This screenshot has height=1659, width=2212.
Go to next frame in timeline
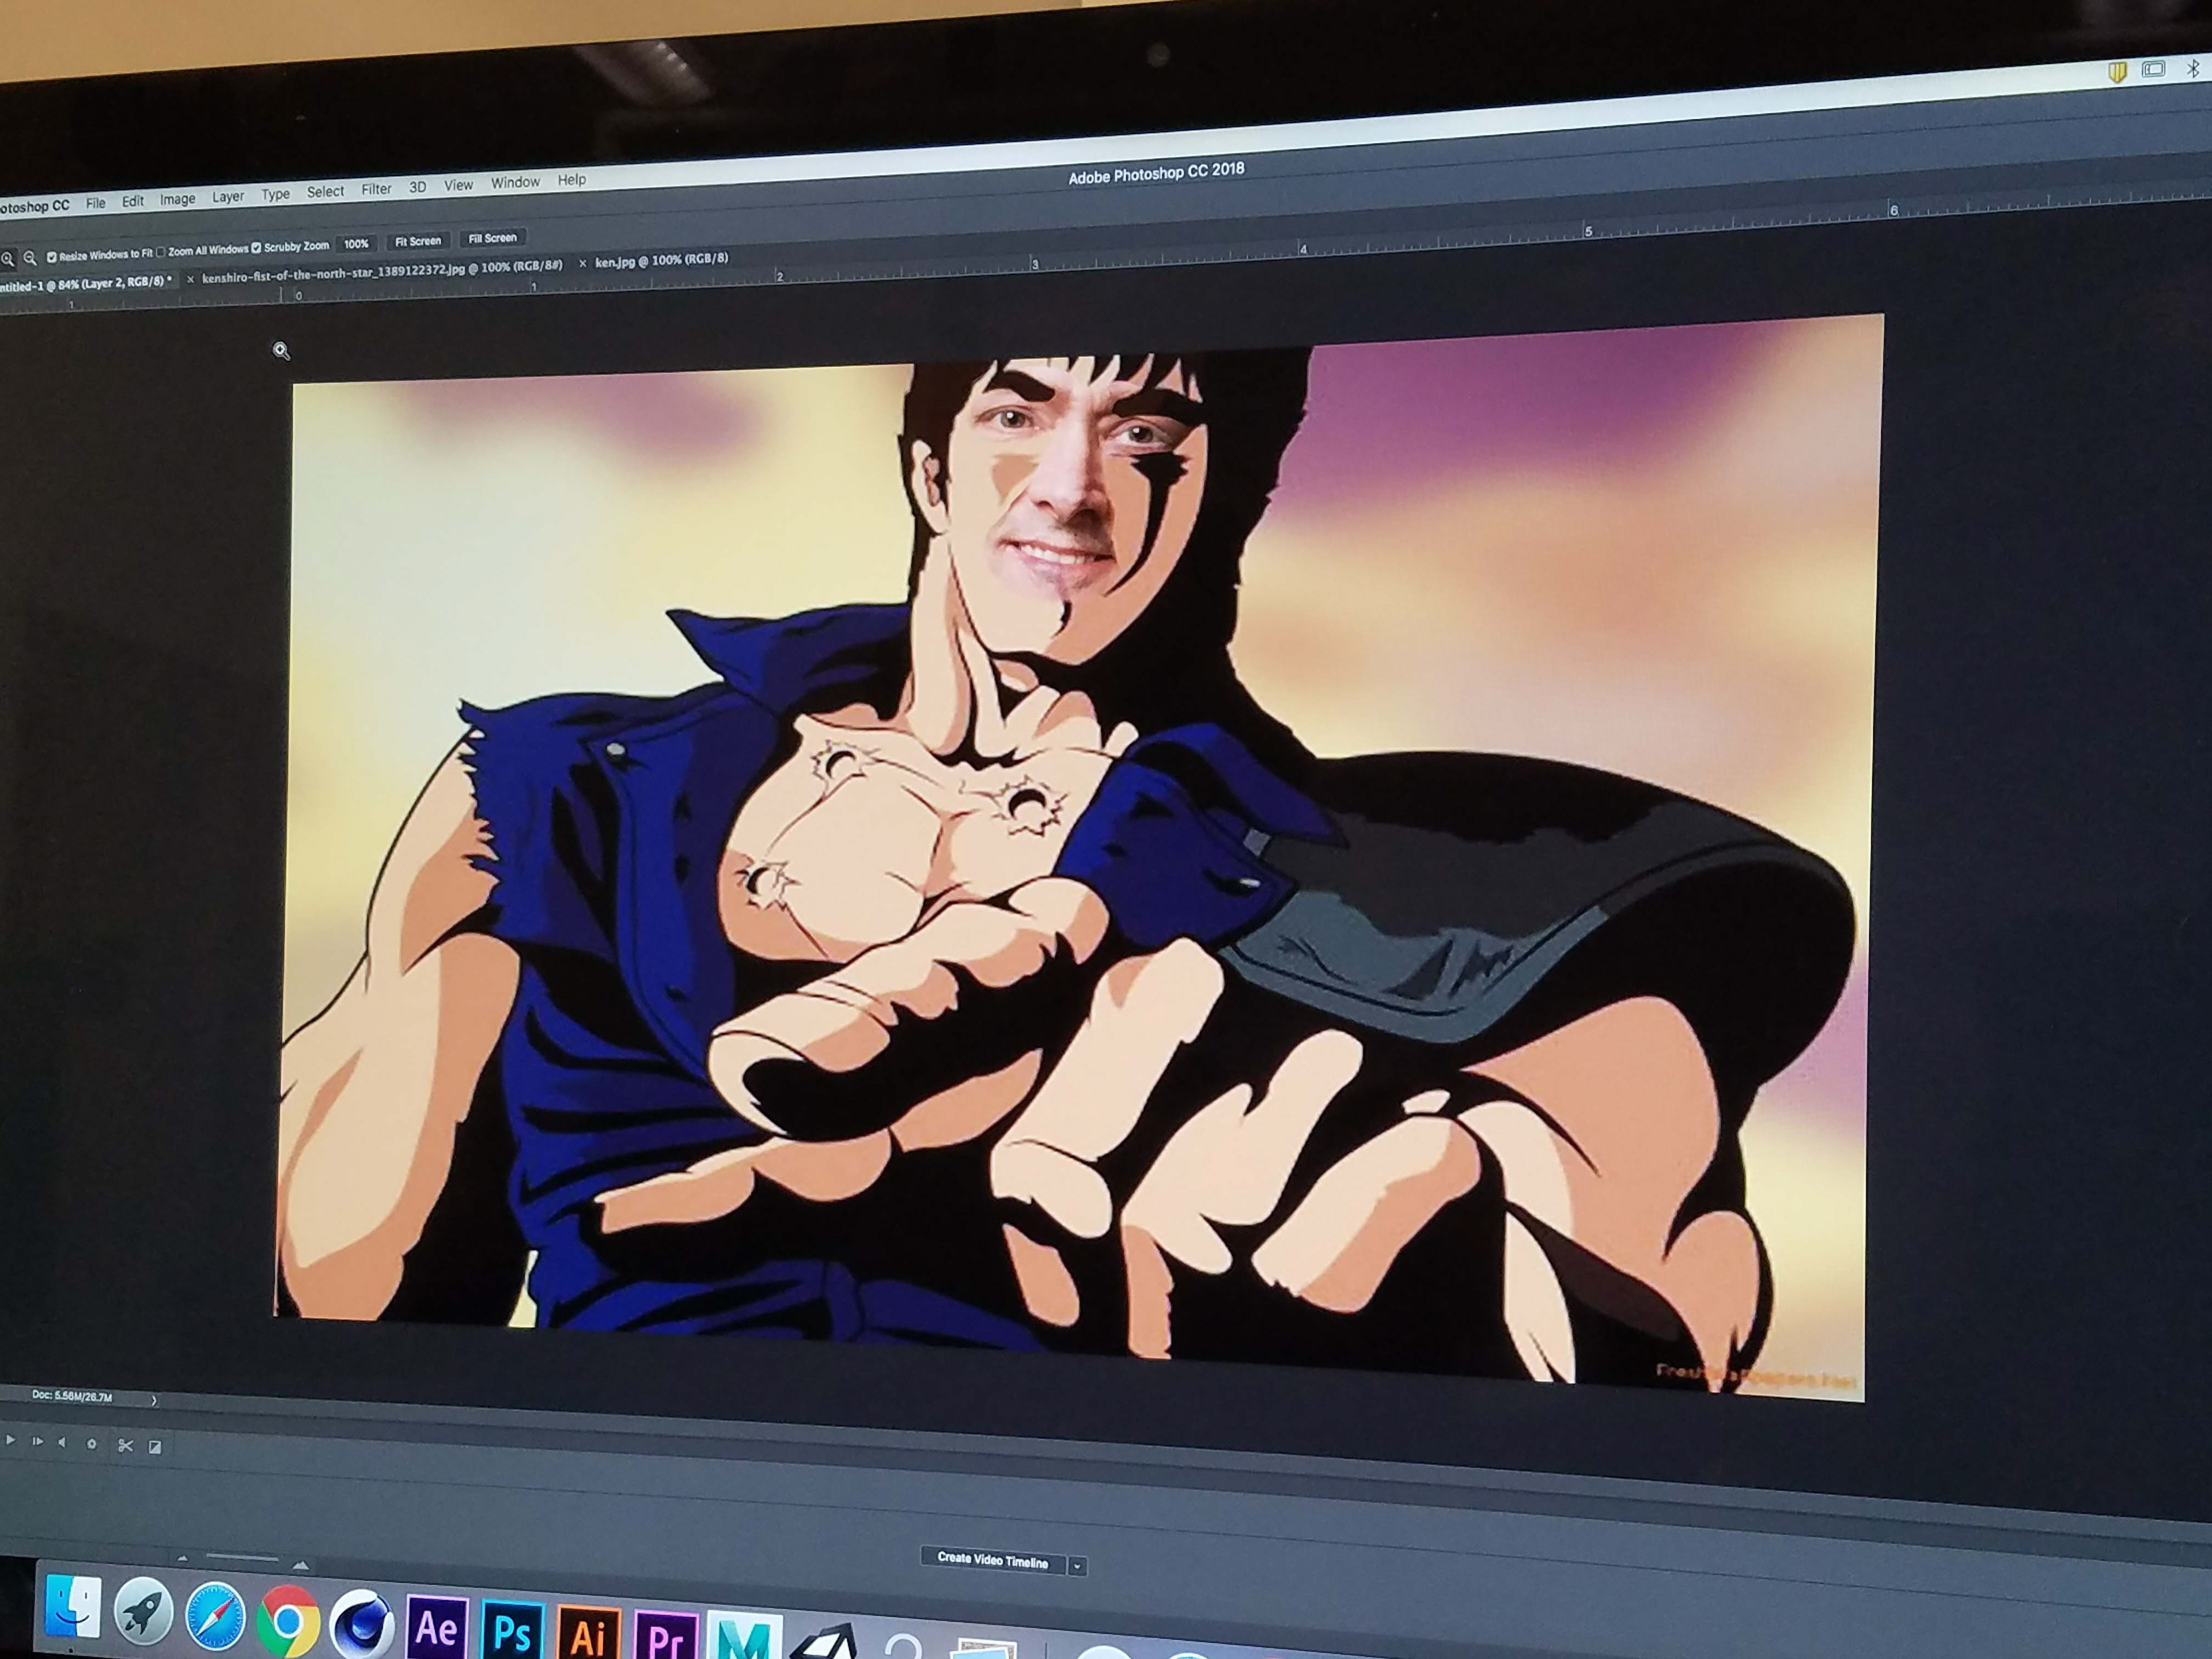(37, 1441)
